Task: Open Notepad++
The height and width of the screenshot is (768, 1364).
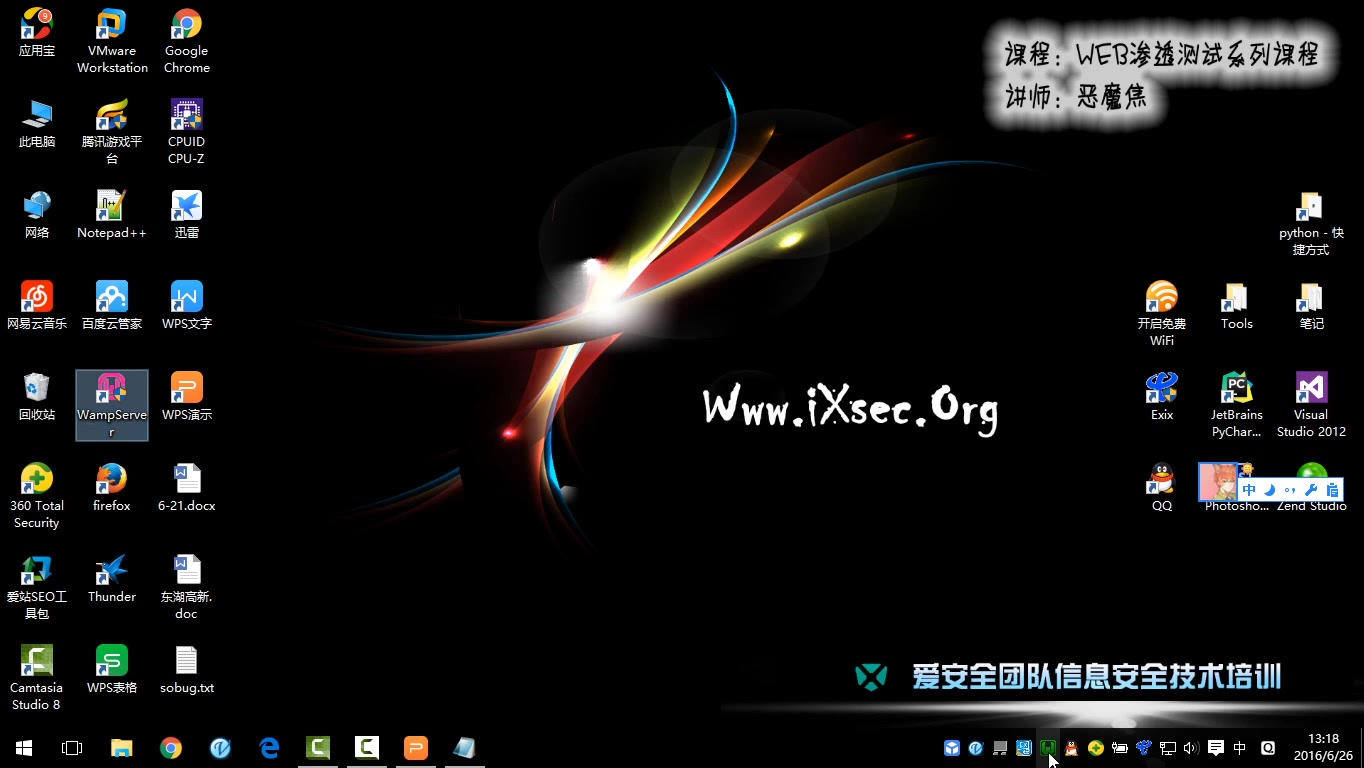Action: (x=111, y=207)
